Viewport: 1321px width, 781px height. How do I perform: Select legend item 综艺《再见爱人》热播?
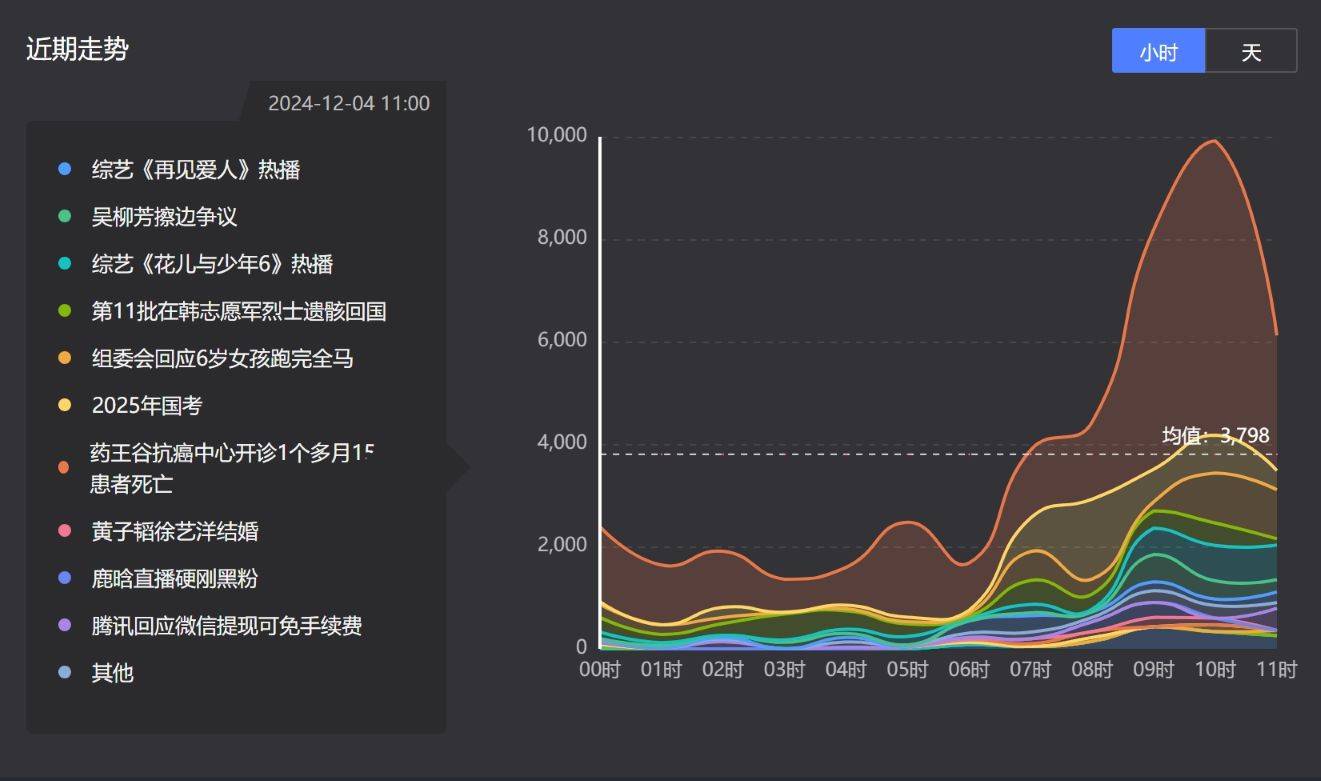(196, 170)
